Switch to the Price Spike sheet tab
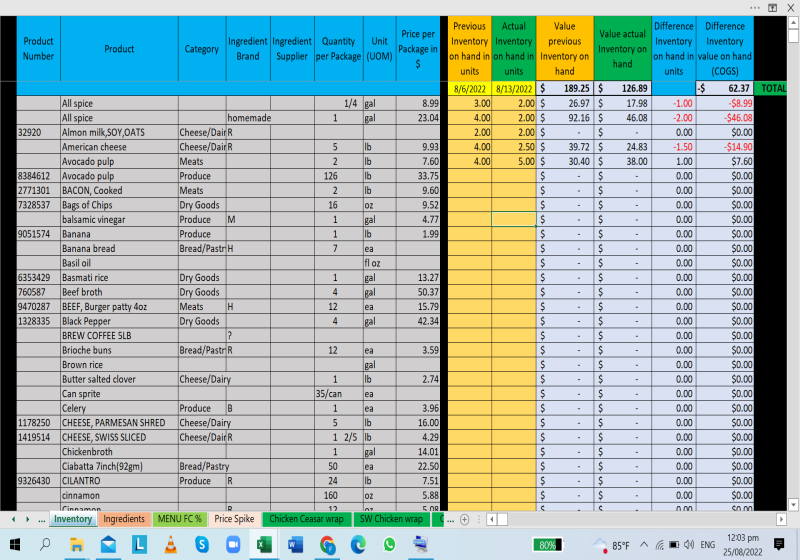This screenshot has height=560, width=800. tap(235, 519)
